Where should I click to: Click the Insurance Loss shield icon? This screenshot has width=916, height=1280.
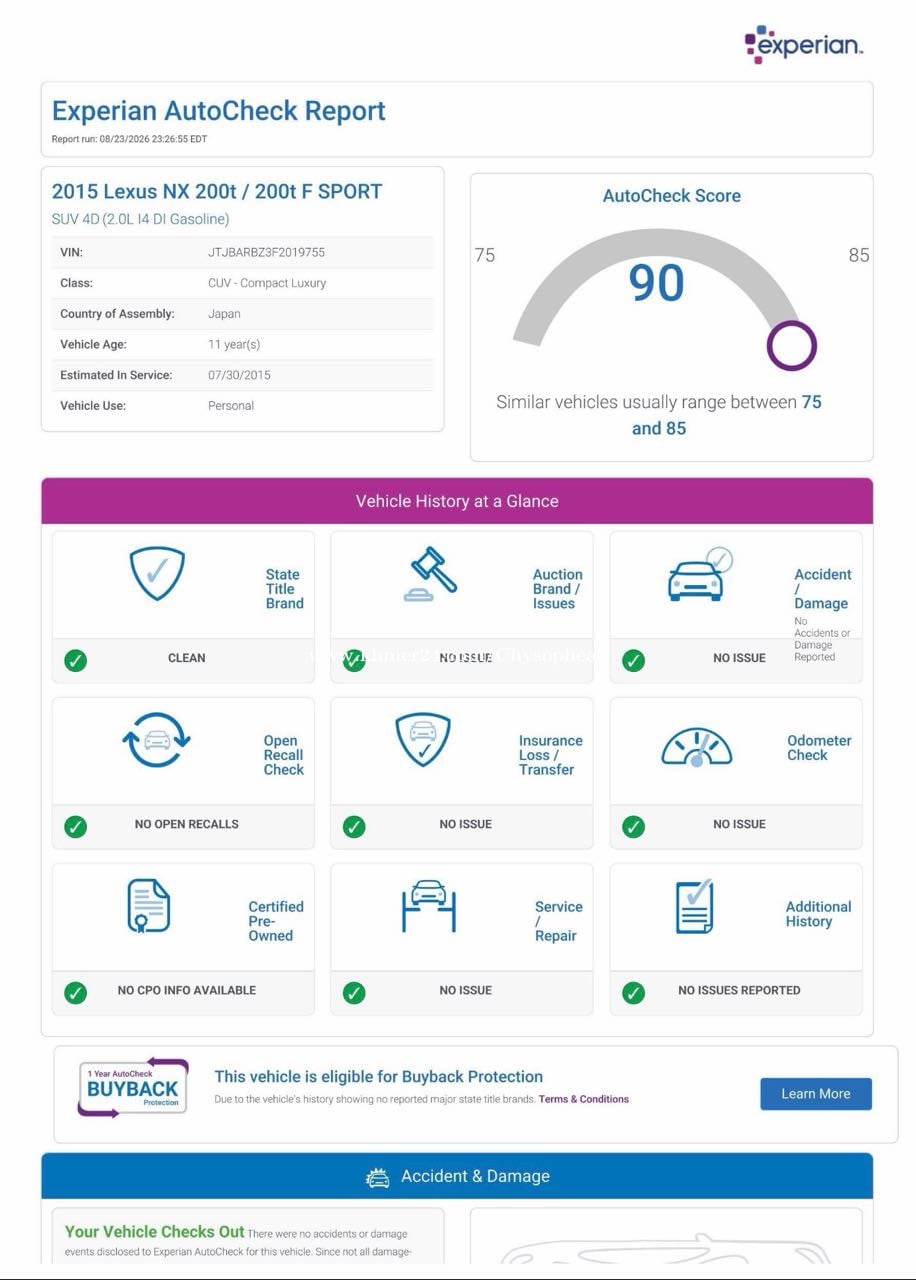423,740
